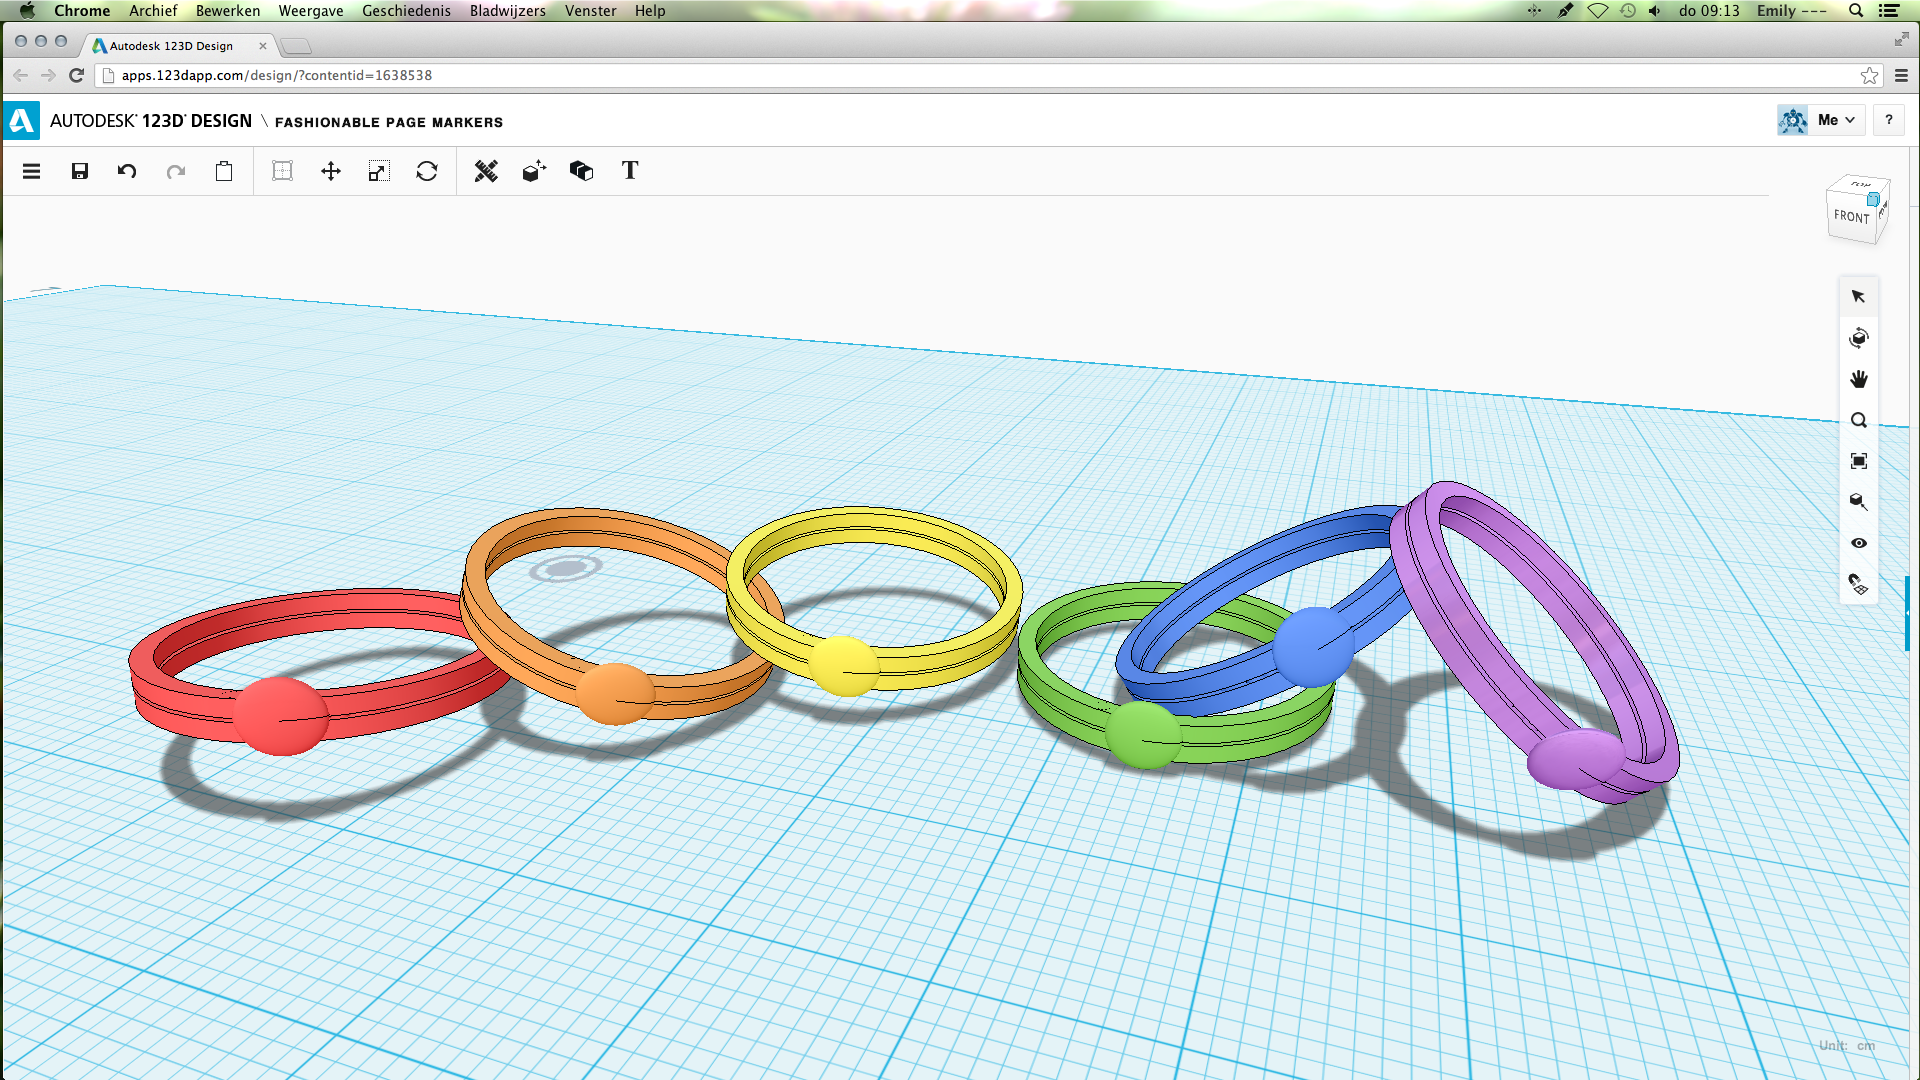Click the volume icon in the menu bar

(x=1655, y=11)
